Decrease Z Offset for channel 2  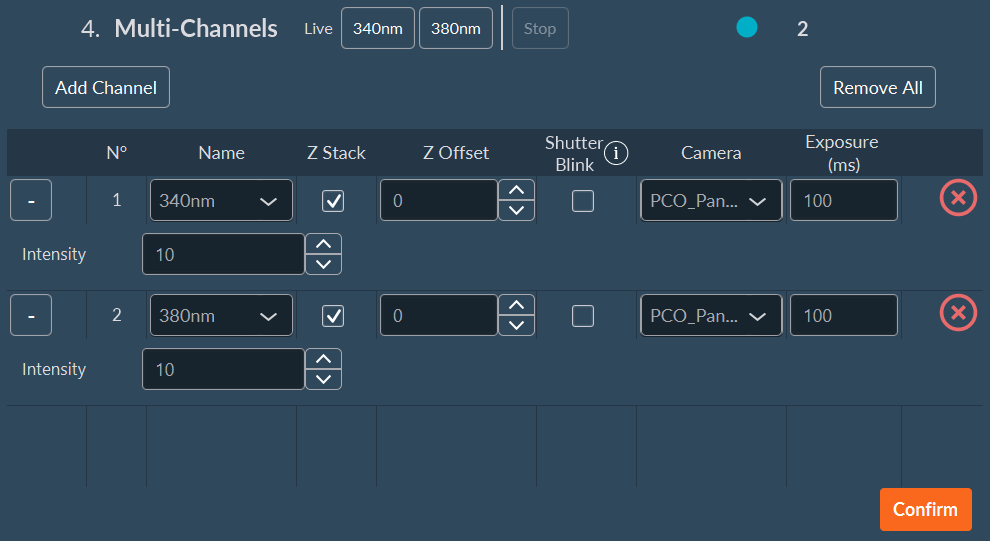point(516,325)
